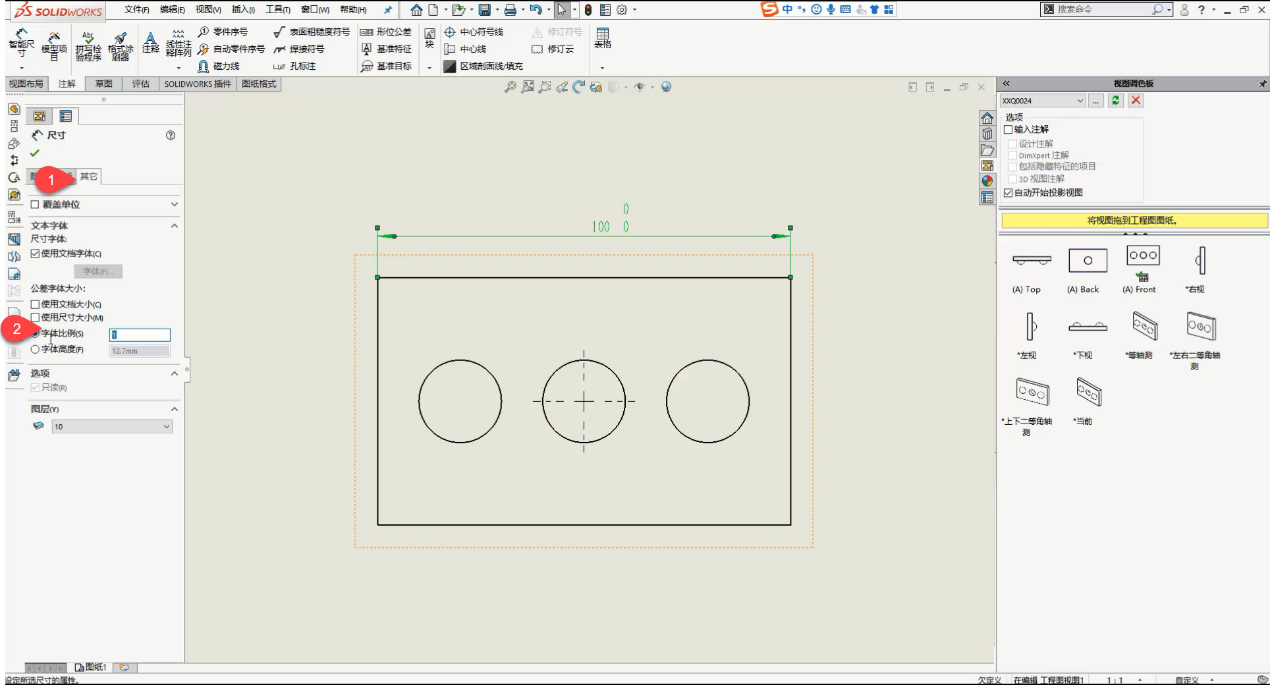1270x685 pixels.
Task: Click font scale input field
Action: pos(140,335)
